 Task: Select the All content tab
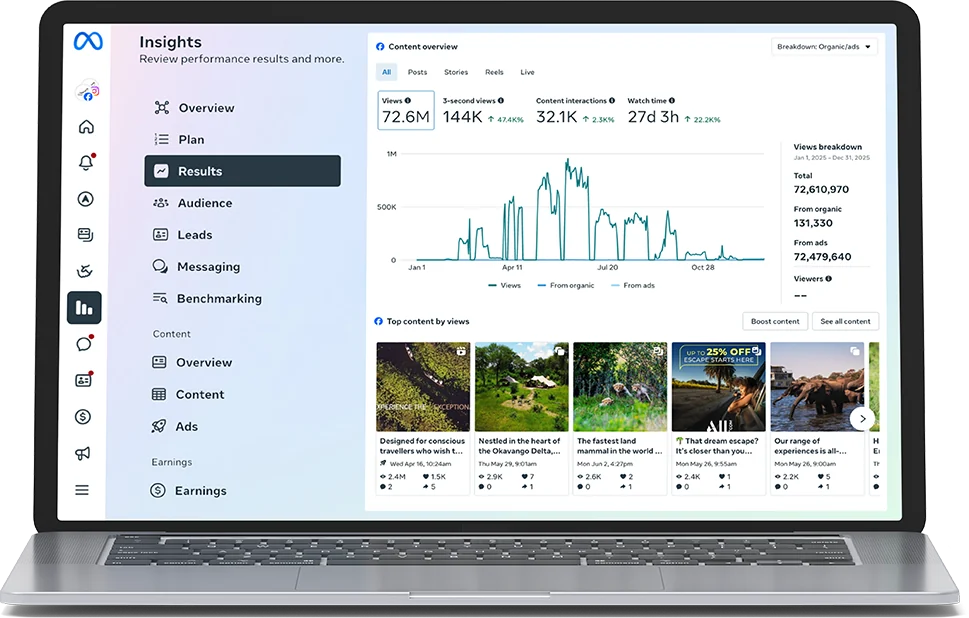coord(386,72)
